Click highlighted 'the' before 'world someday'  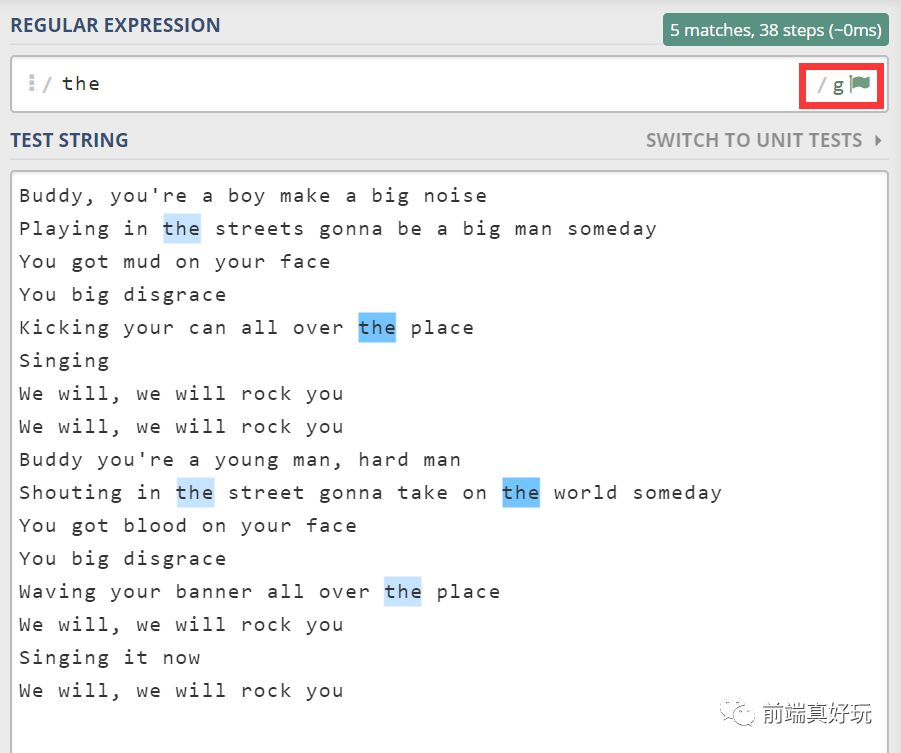[x=521, y=493]
